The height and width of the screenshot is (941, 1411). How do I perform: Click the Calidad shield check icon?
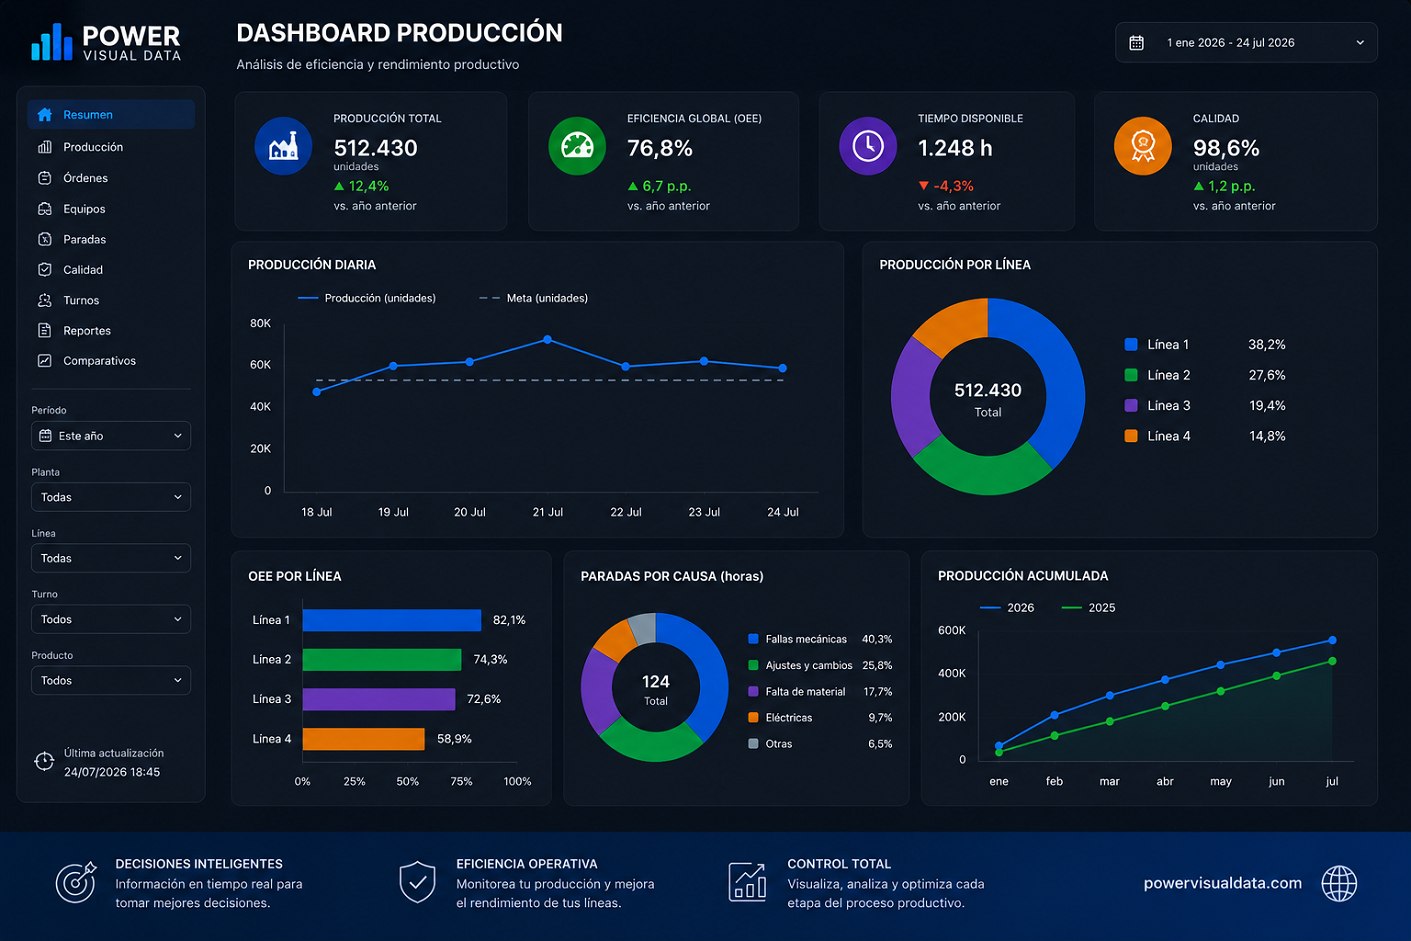point(45,270)
